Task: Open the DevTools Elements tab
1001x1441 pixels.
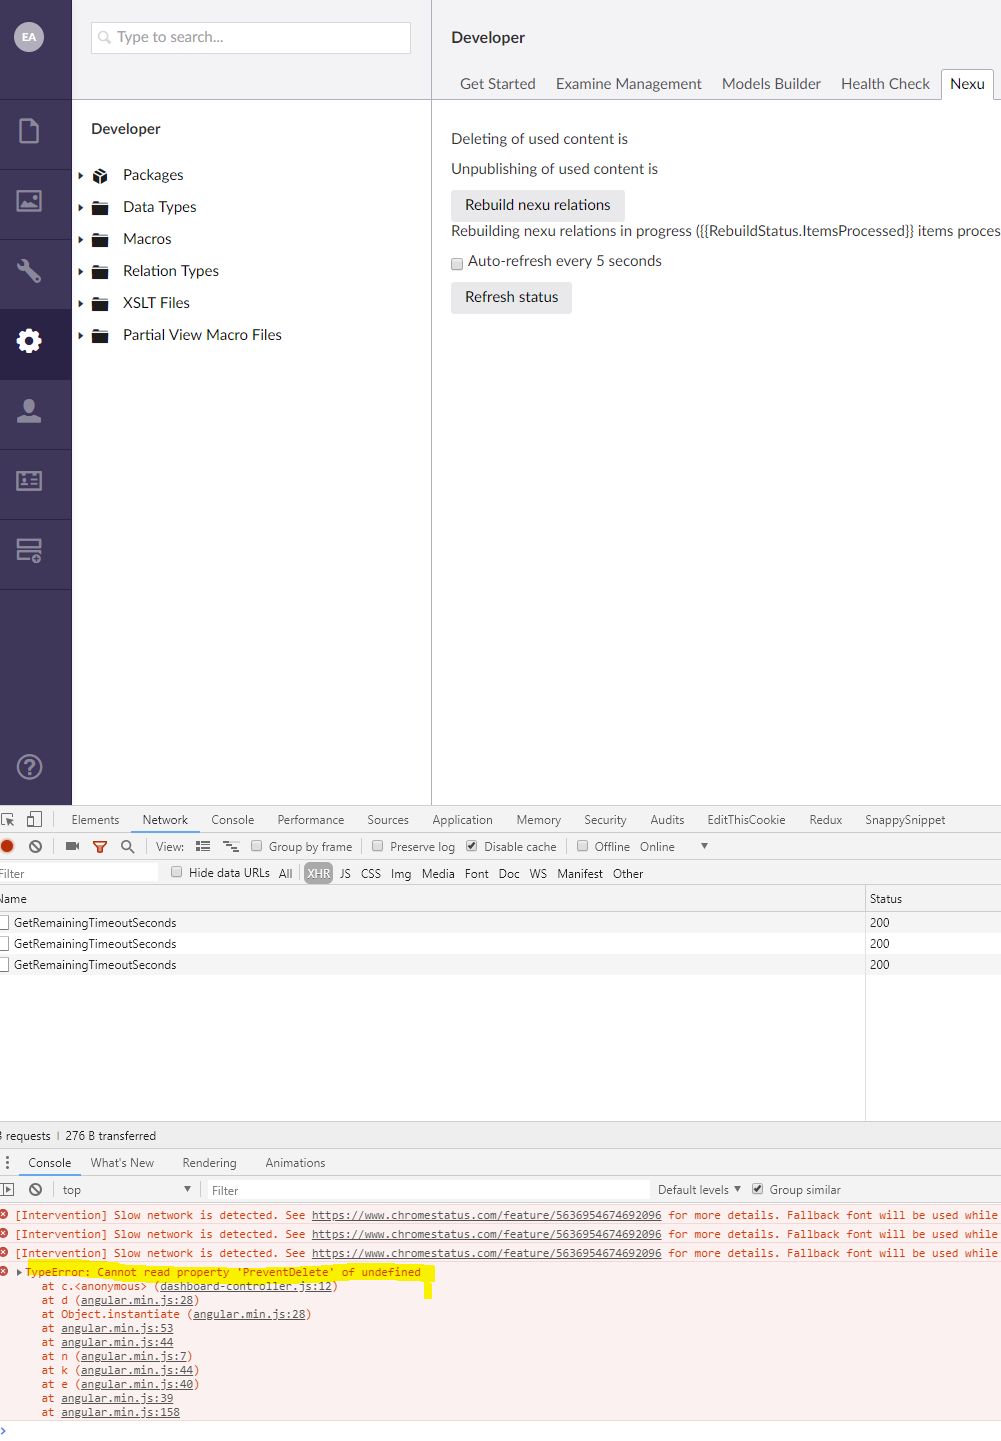Action: (95, 819)
